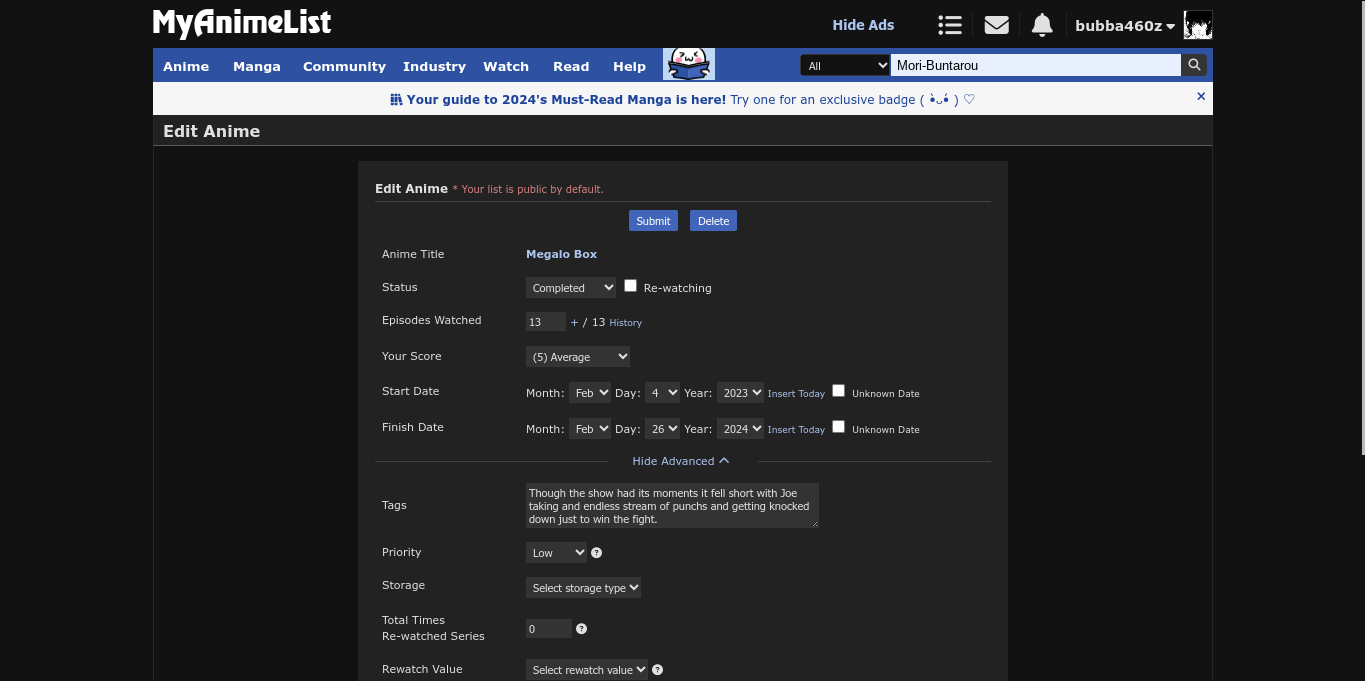Screen dimensions: 1365x681
Task: Collapse the Hide Advanced section
Action: click(x=680, y=461)
